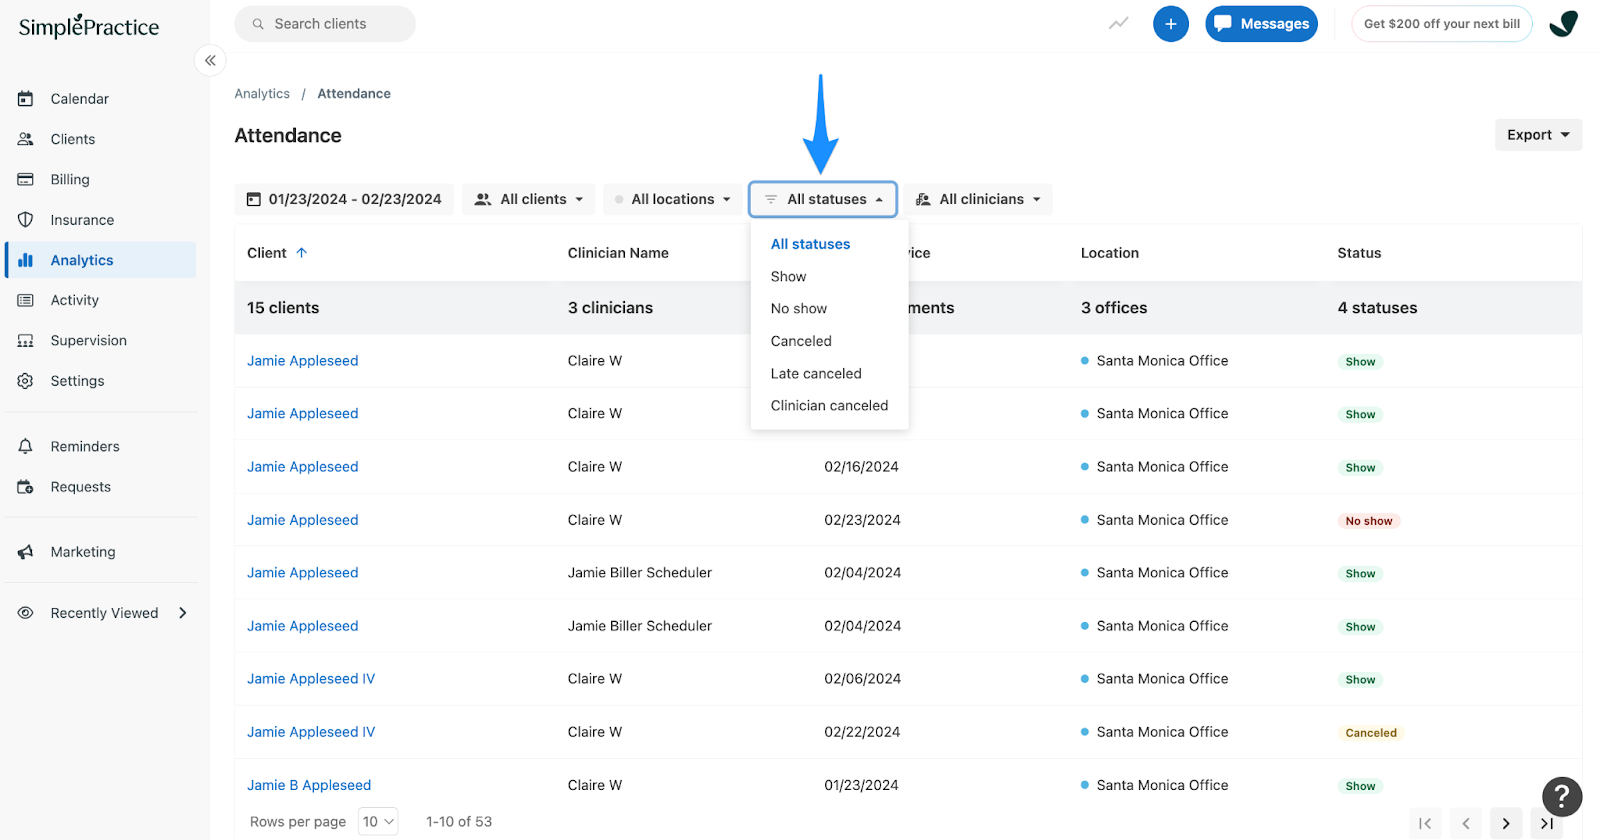Viewport: 1600px width, 840px height.
Task: Open Jamie Appleseed IV row with Canceled status
Action: point(311,732)
